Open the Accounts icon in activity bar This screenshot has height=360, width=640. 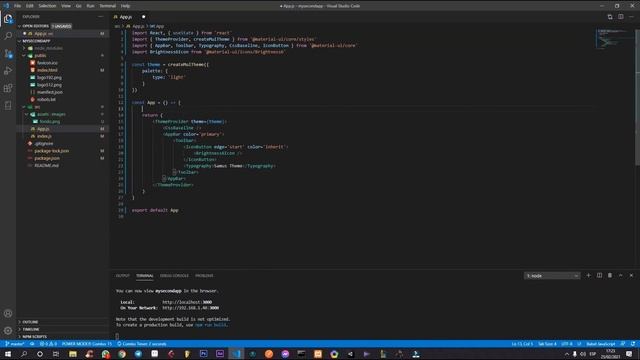coord(8,313)
